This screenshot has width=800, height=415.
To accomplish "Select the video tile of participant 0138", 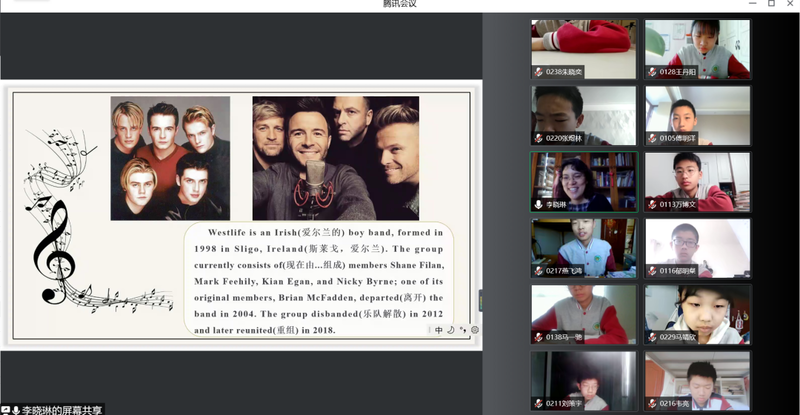I will pyautogui.click(x=584, y=314).
